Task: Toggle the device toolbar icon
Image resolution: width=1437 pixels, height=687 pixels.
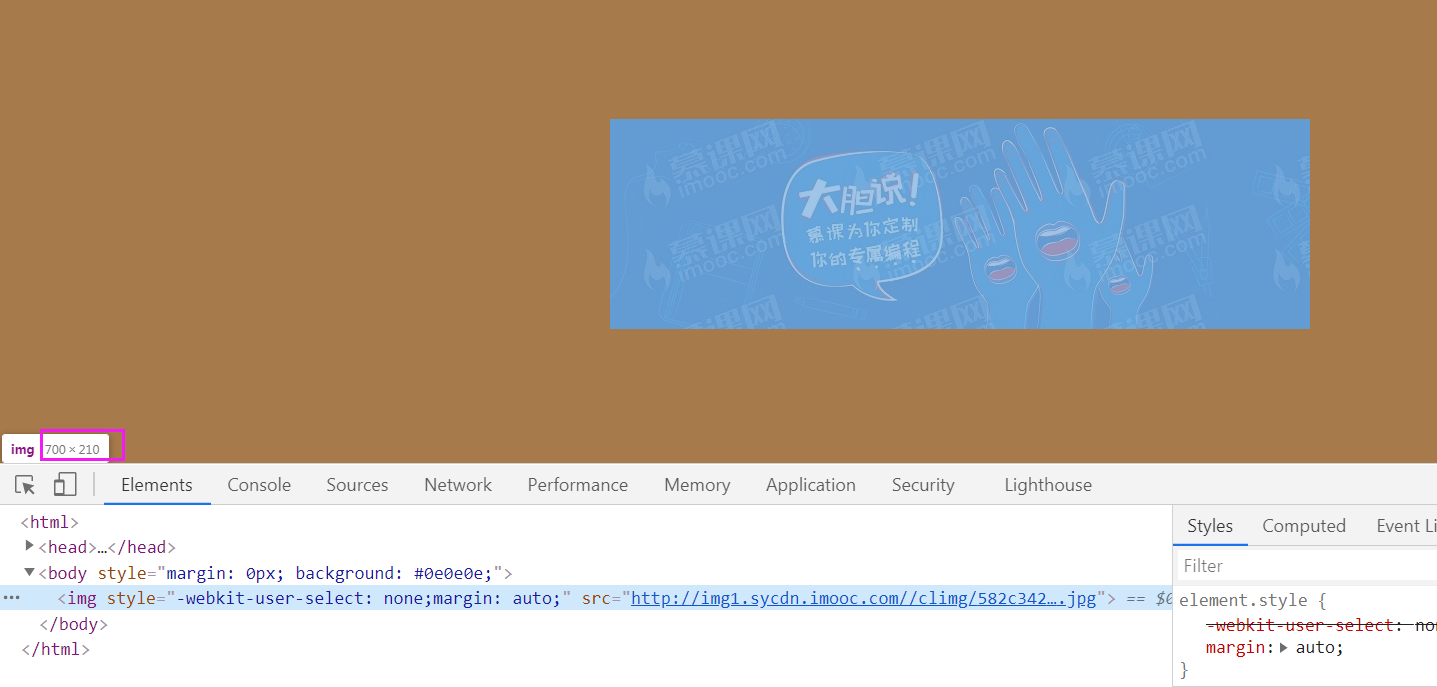Action: tap(65, 485)
